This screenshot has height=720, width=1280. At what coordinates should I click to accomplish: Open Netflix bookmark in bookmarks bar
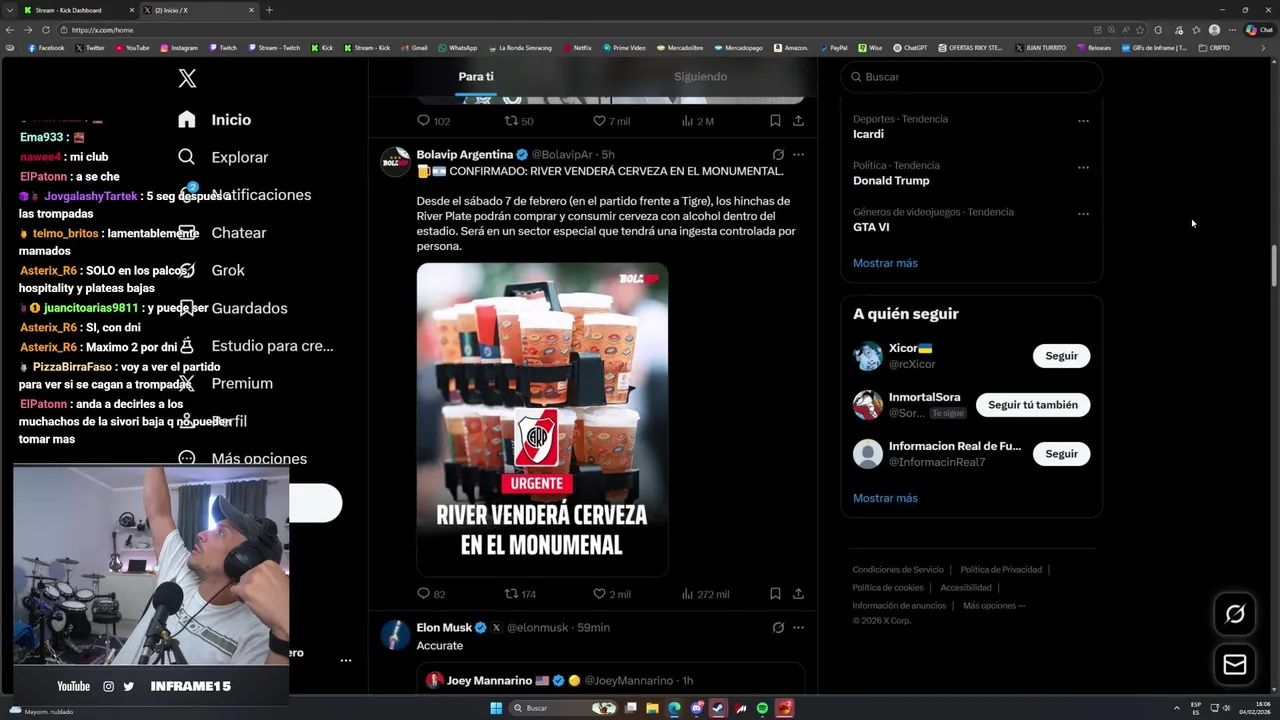pyautogui.click(x=577, y=48)
